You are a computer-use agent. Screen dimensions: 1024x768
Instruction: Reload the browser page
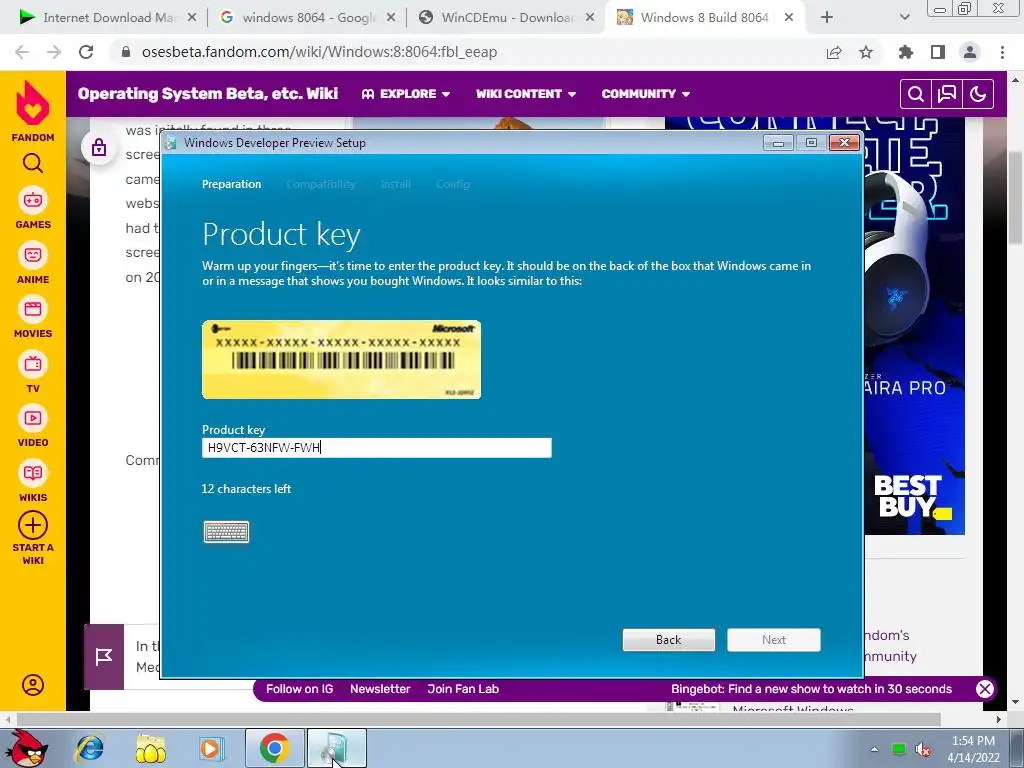pyautogui.click(x=86, y=52)
